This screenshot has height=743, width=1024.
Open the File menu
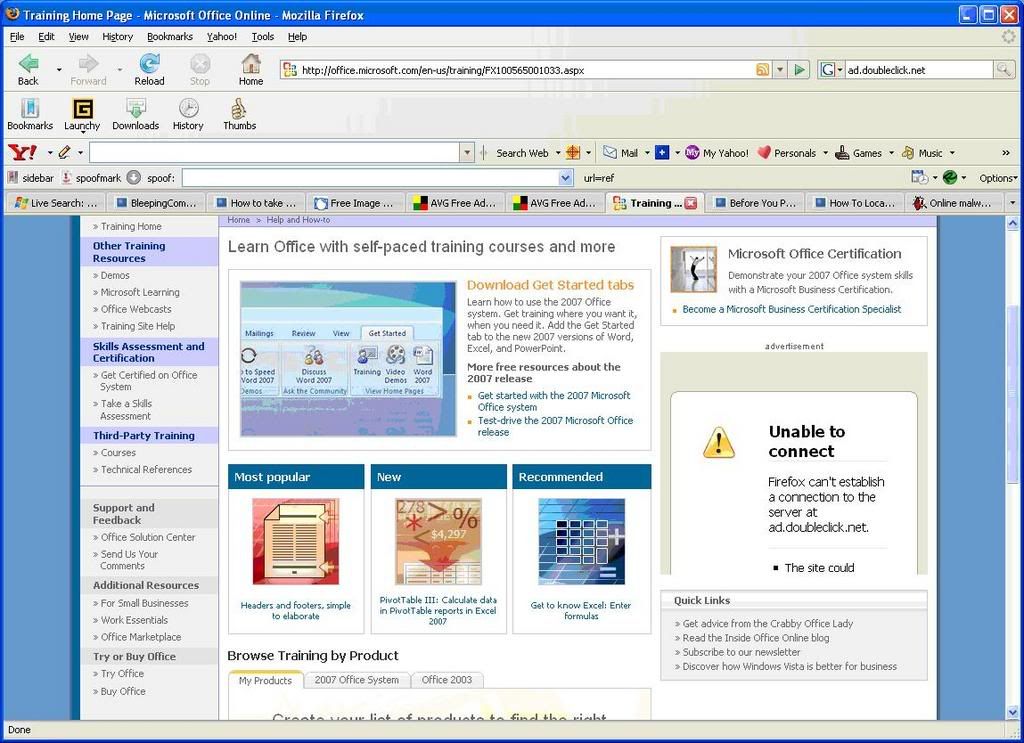point(17,37)
